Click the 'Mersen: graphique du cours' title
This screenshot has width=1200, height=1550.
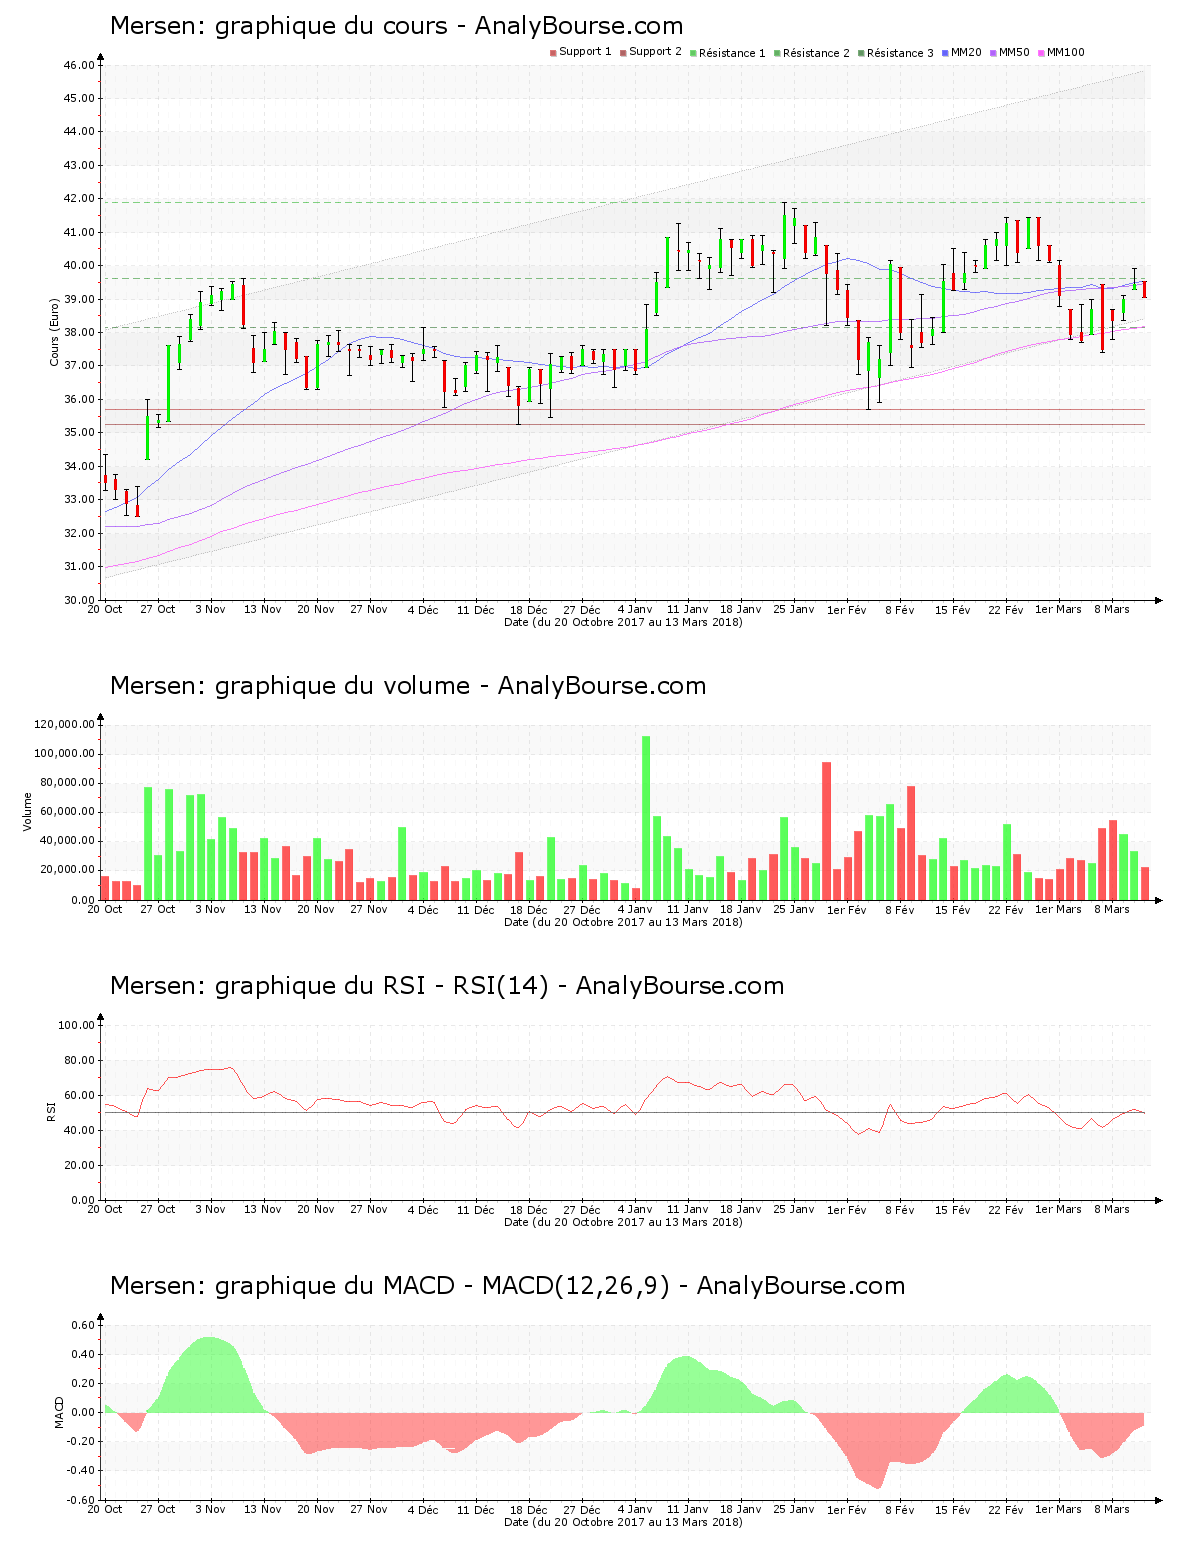(x=396, y=26)
